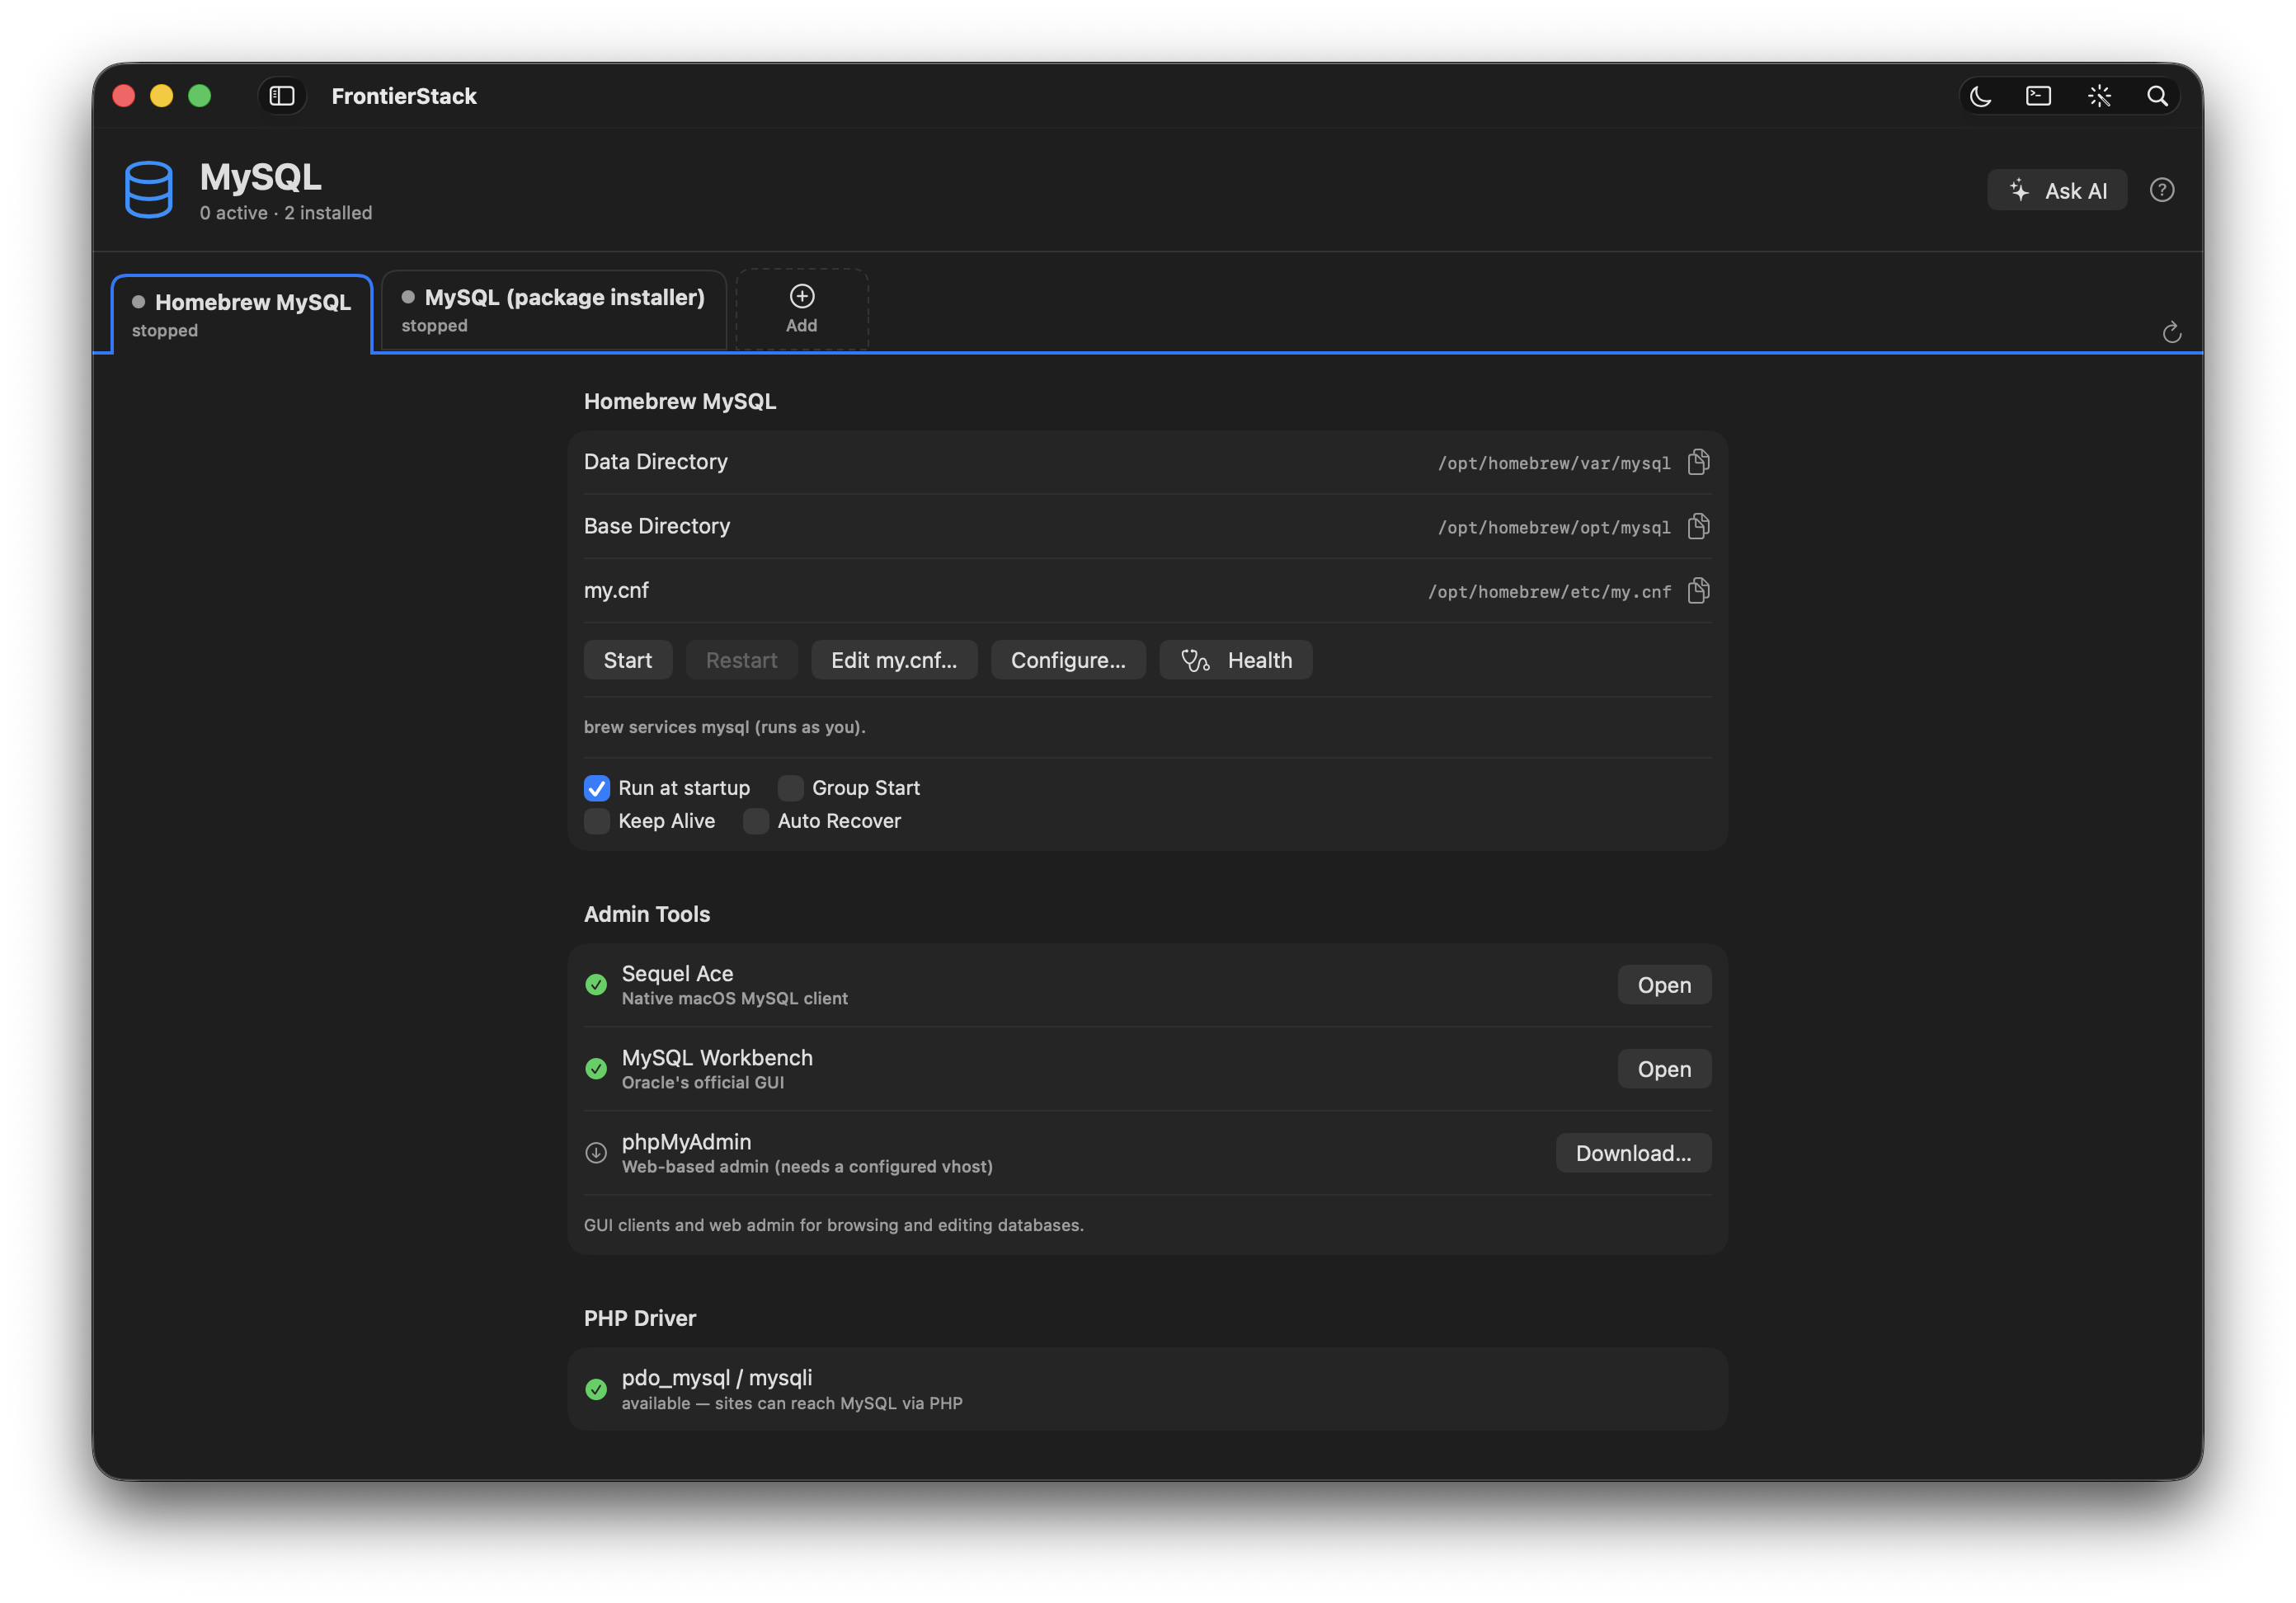Screen dimensions: 2296x1603
Task: Click the plus icon in the Add tab
Action: [x=802, y=296]
